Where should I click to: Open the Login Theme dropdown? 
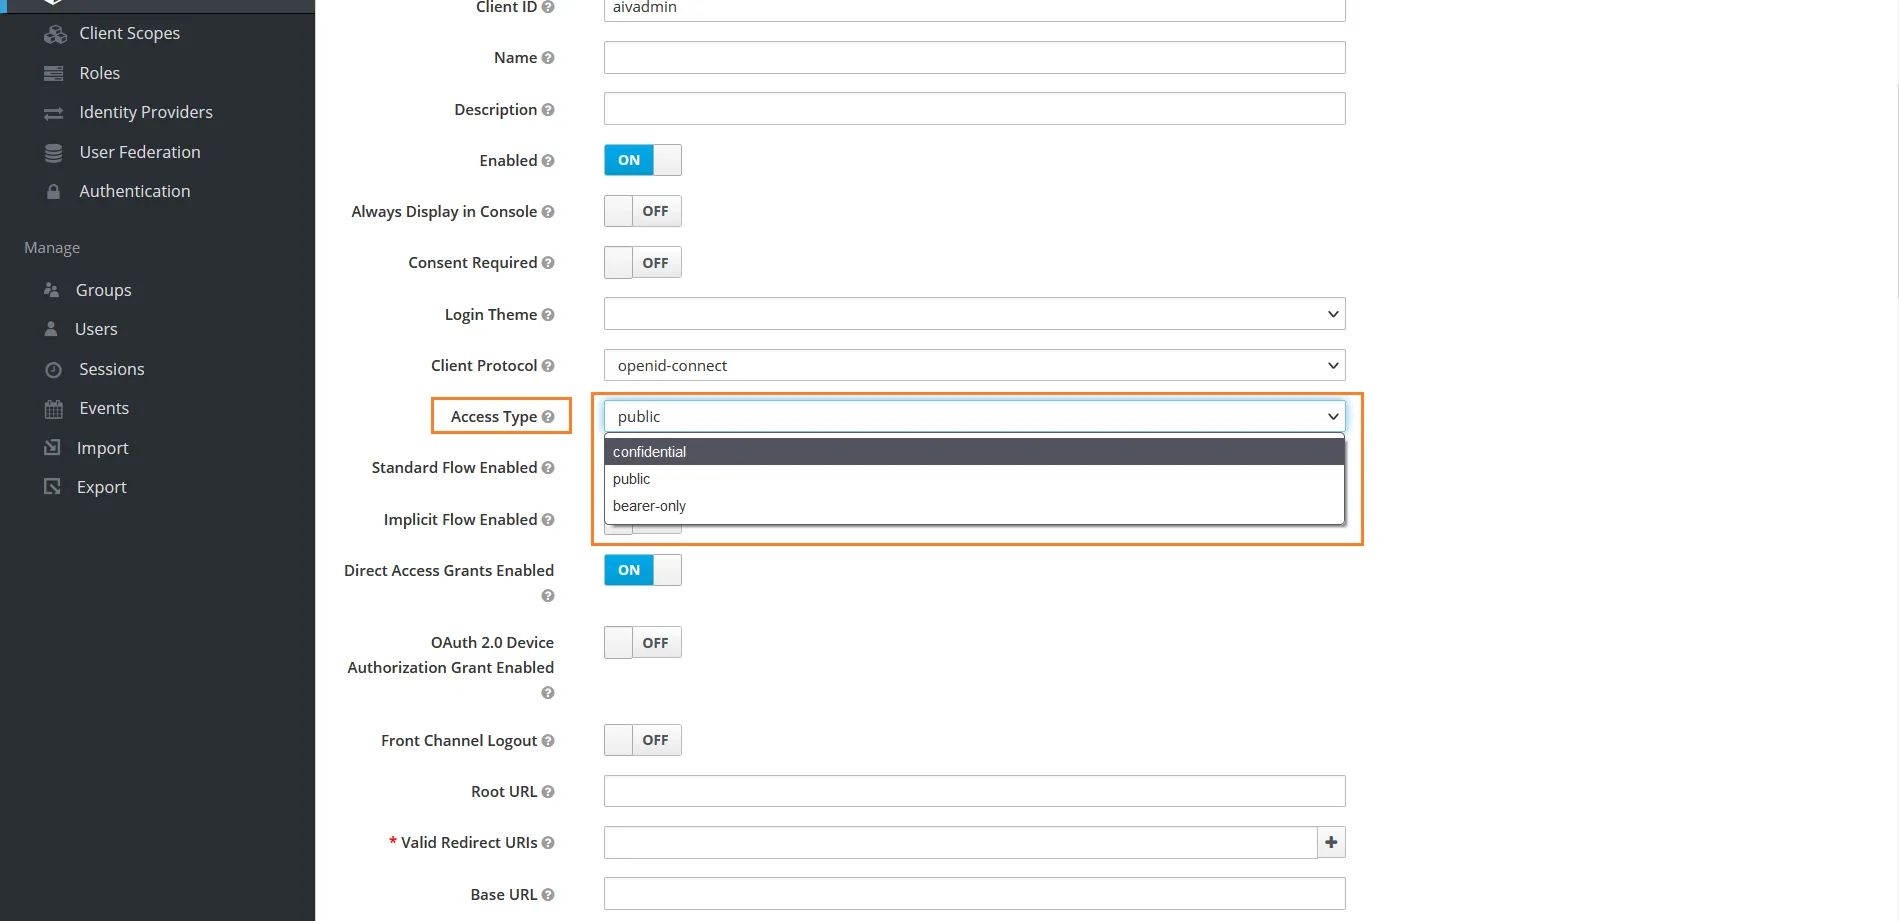coord(975,314)
